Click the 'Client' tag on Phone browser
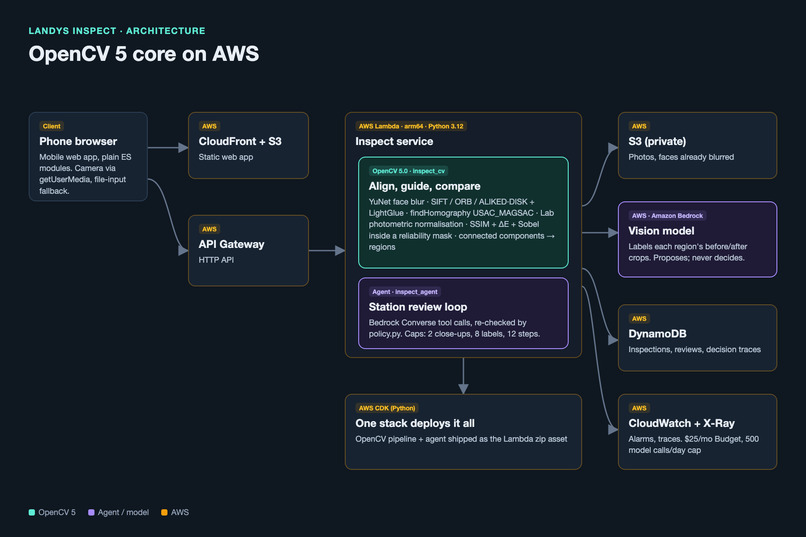Image resolution: width=806 pixels, height=537 pixels. 51,126
